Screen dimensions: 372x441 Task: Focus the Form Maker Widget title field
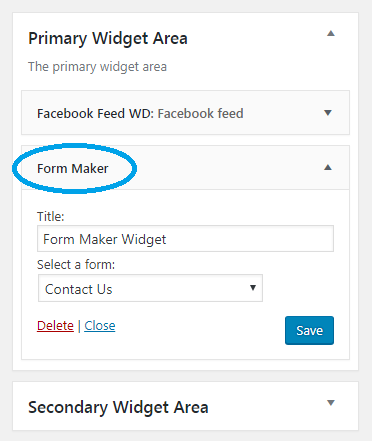point(185,239)
